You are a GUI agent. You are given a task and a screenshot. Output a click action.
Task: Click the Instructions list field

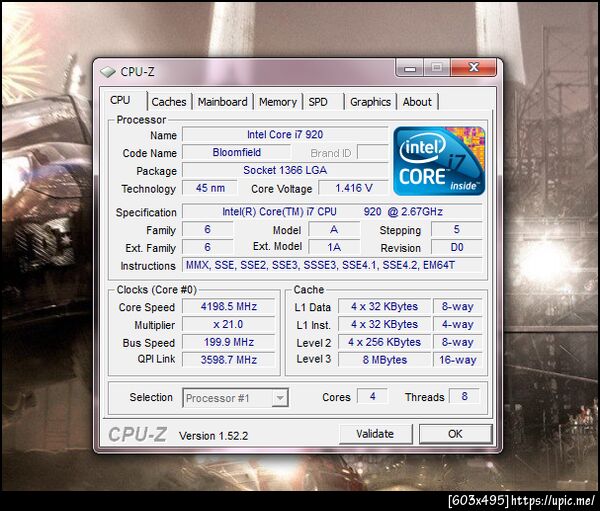[x=332, y=265]
